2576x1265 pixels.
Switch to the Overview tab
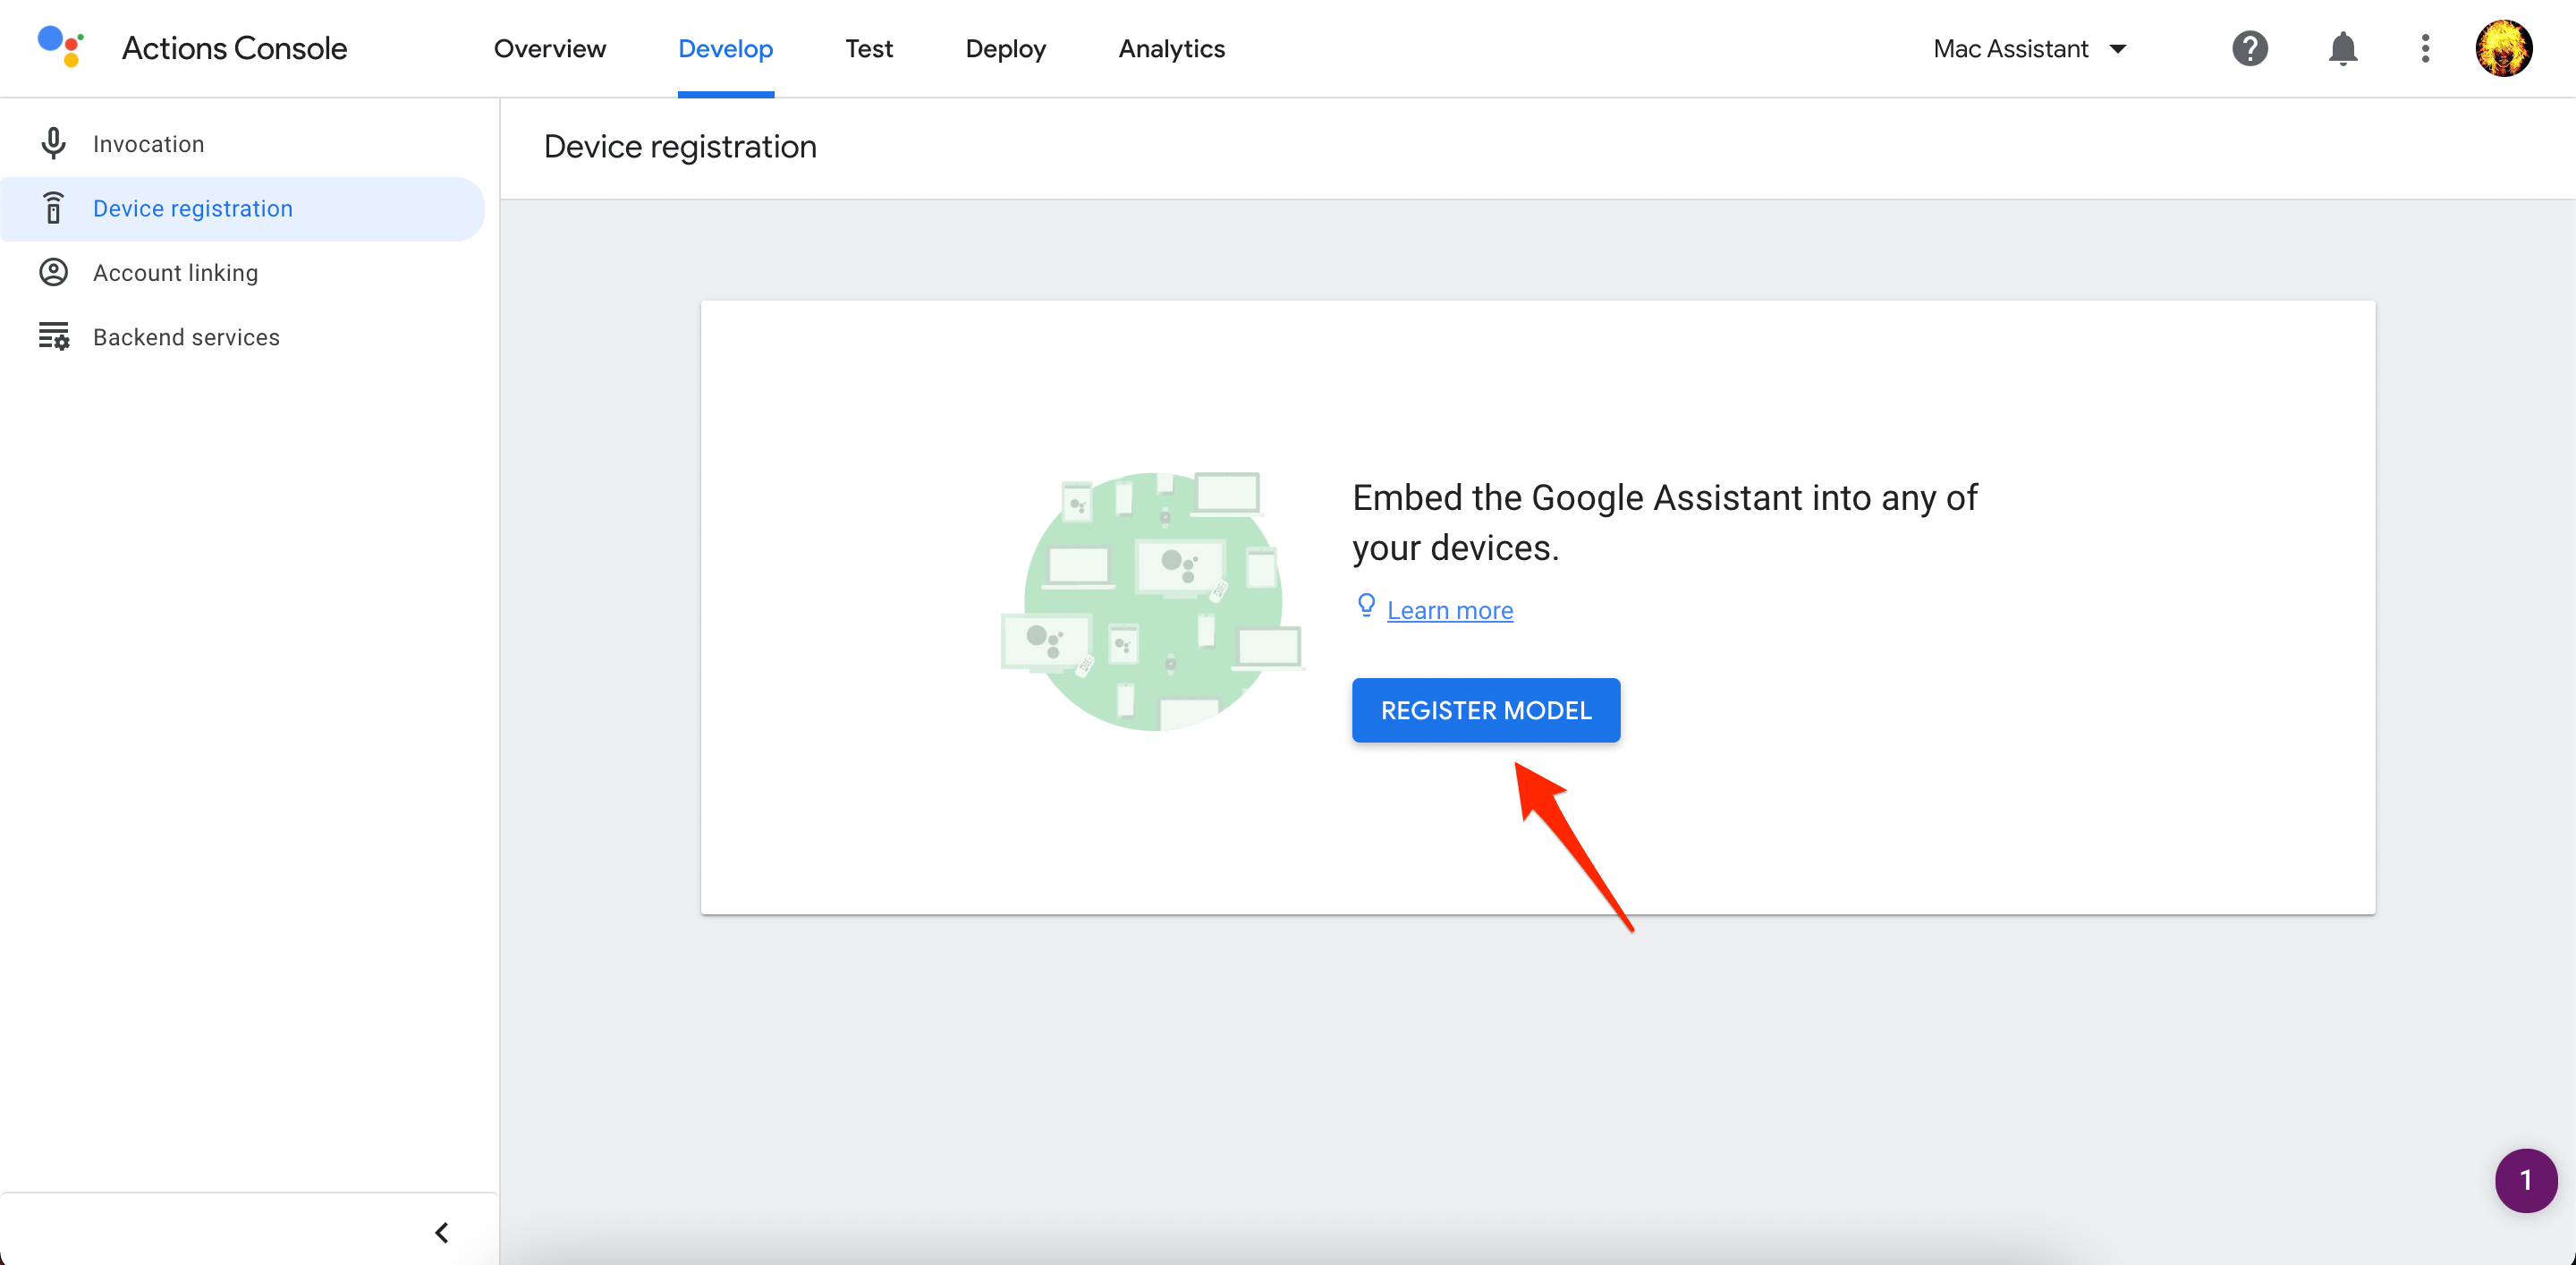pyautogui.click(x=549, y=48)
